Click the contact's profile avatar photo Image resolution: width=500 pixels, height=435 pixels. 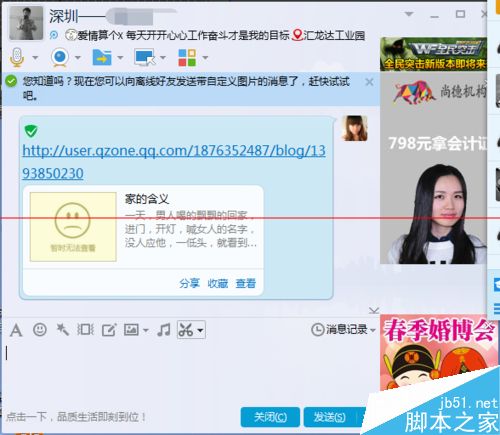tap(26, 23)
